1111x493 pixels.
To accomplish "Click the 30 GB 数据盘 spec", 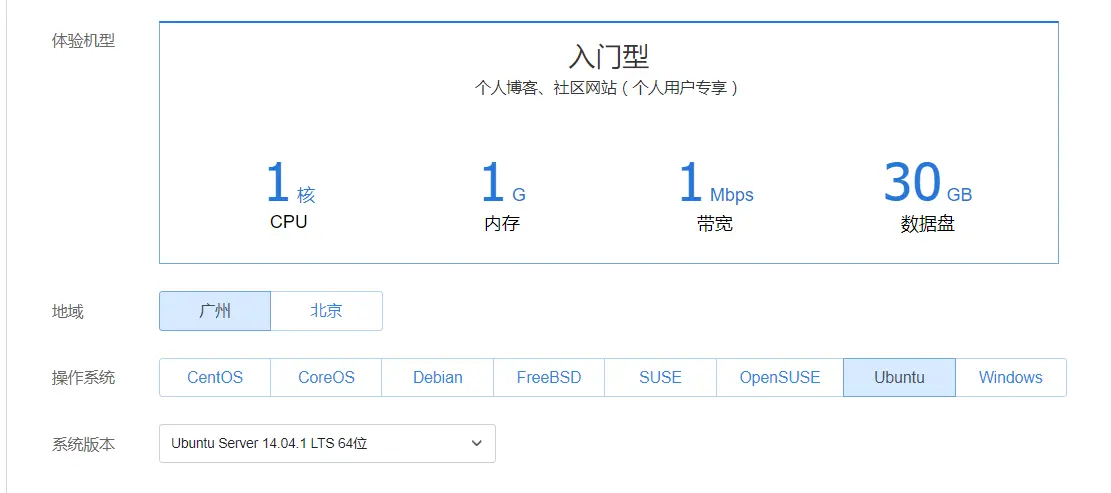I will coord(927,196).
